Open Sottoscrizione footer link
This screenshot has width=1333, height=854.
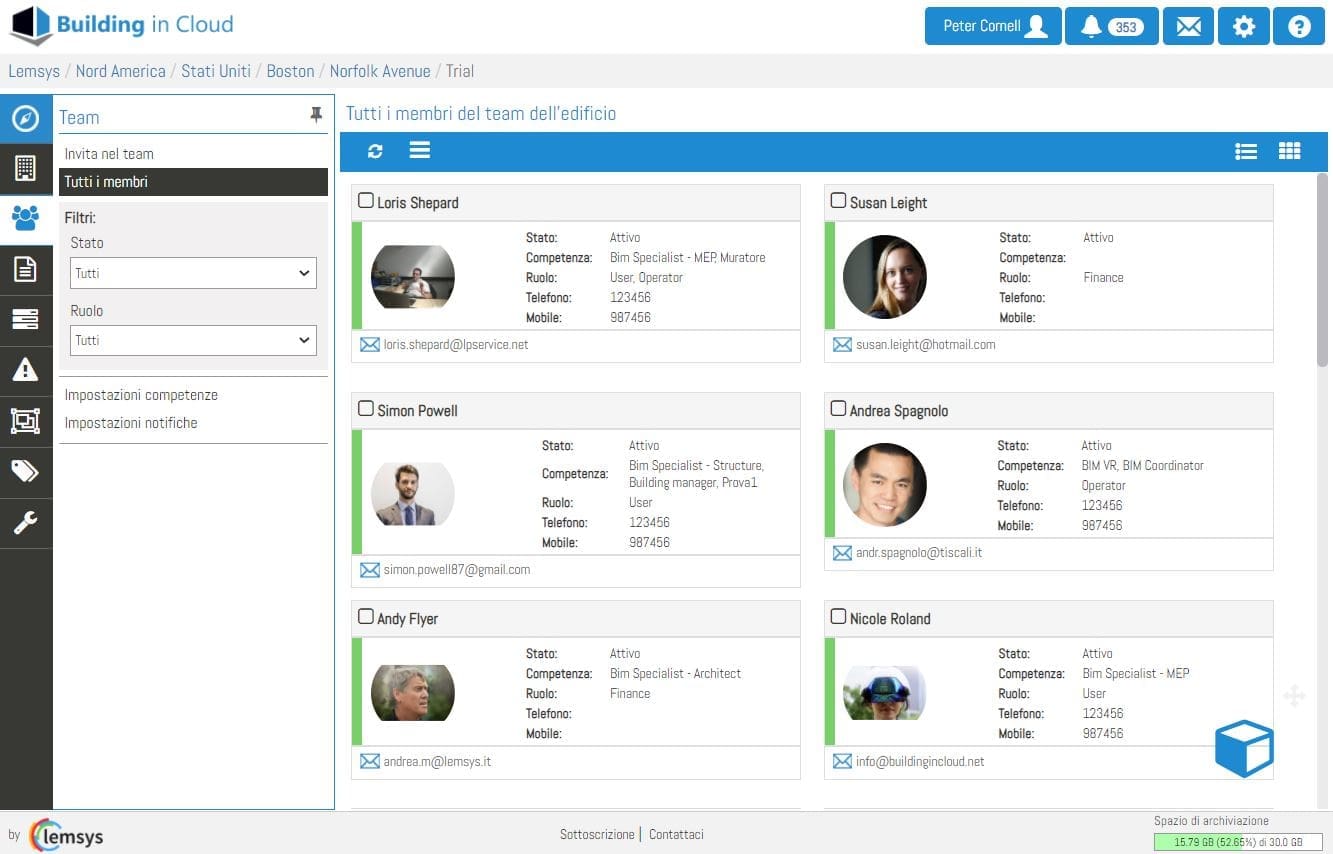click(x=597, y=834)
